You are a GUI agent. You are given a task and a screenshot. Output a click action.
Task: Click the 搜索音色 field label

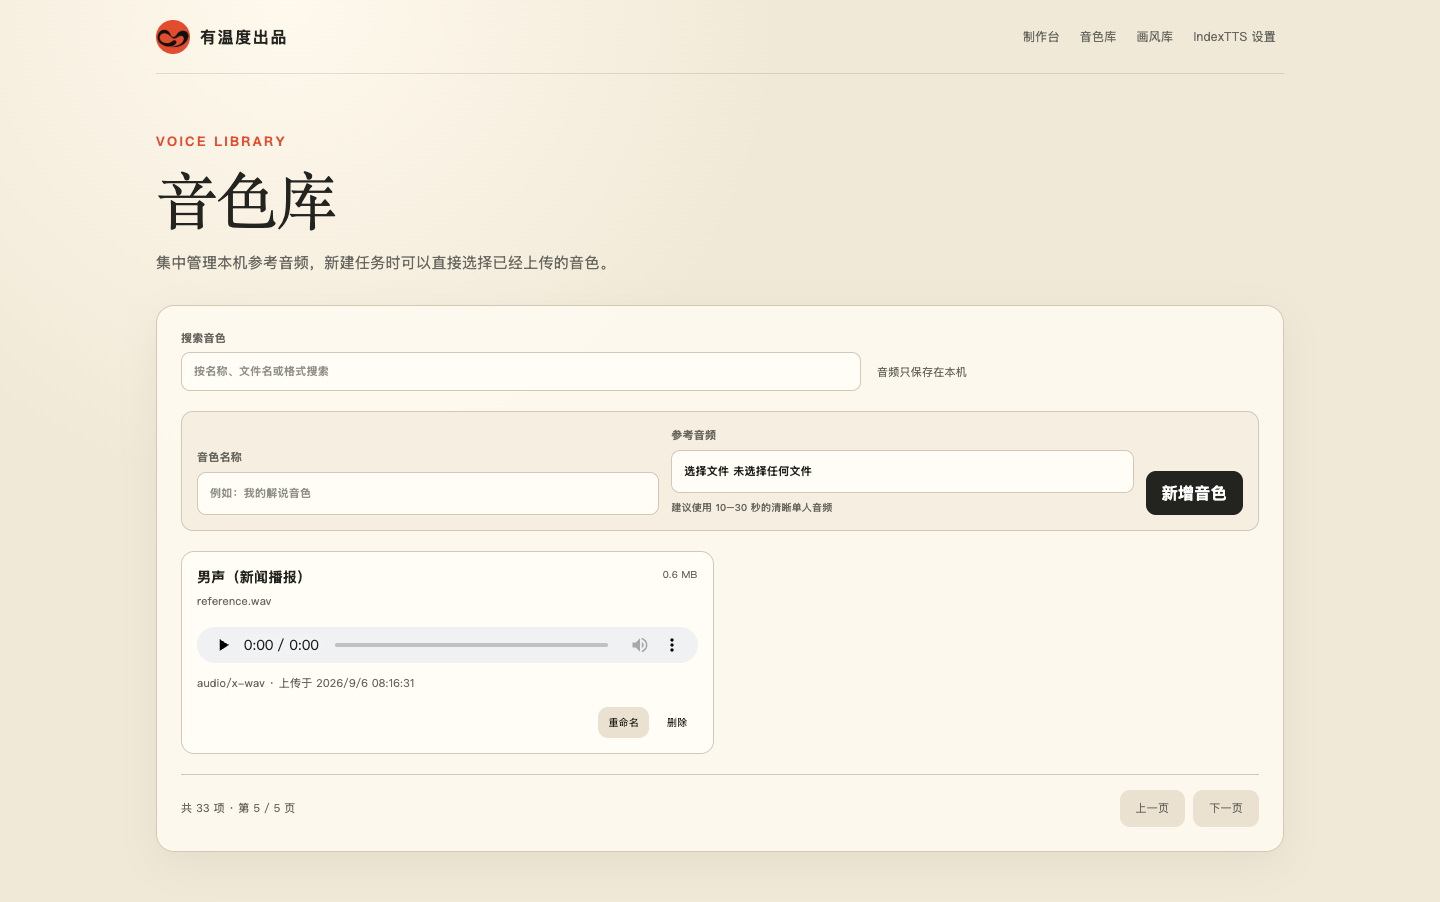pyautogui.click(x=203, y=338)
